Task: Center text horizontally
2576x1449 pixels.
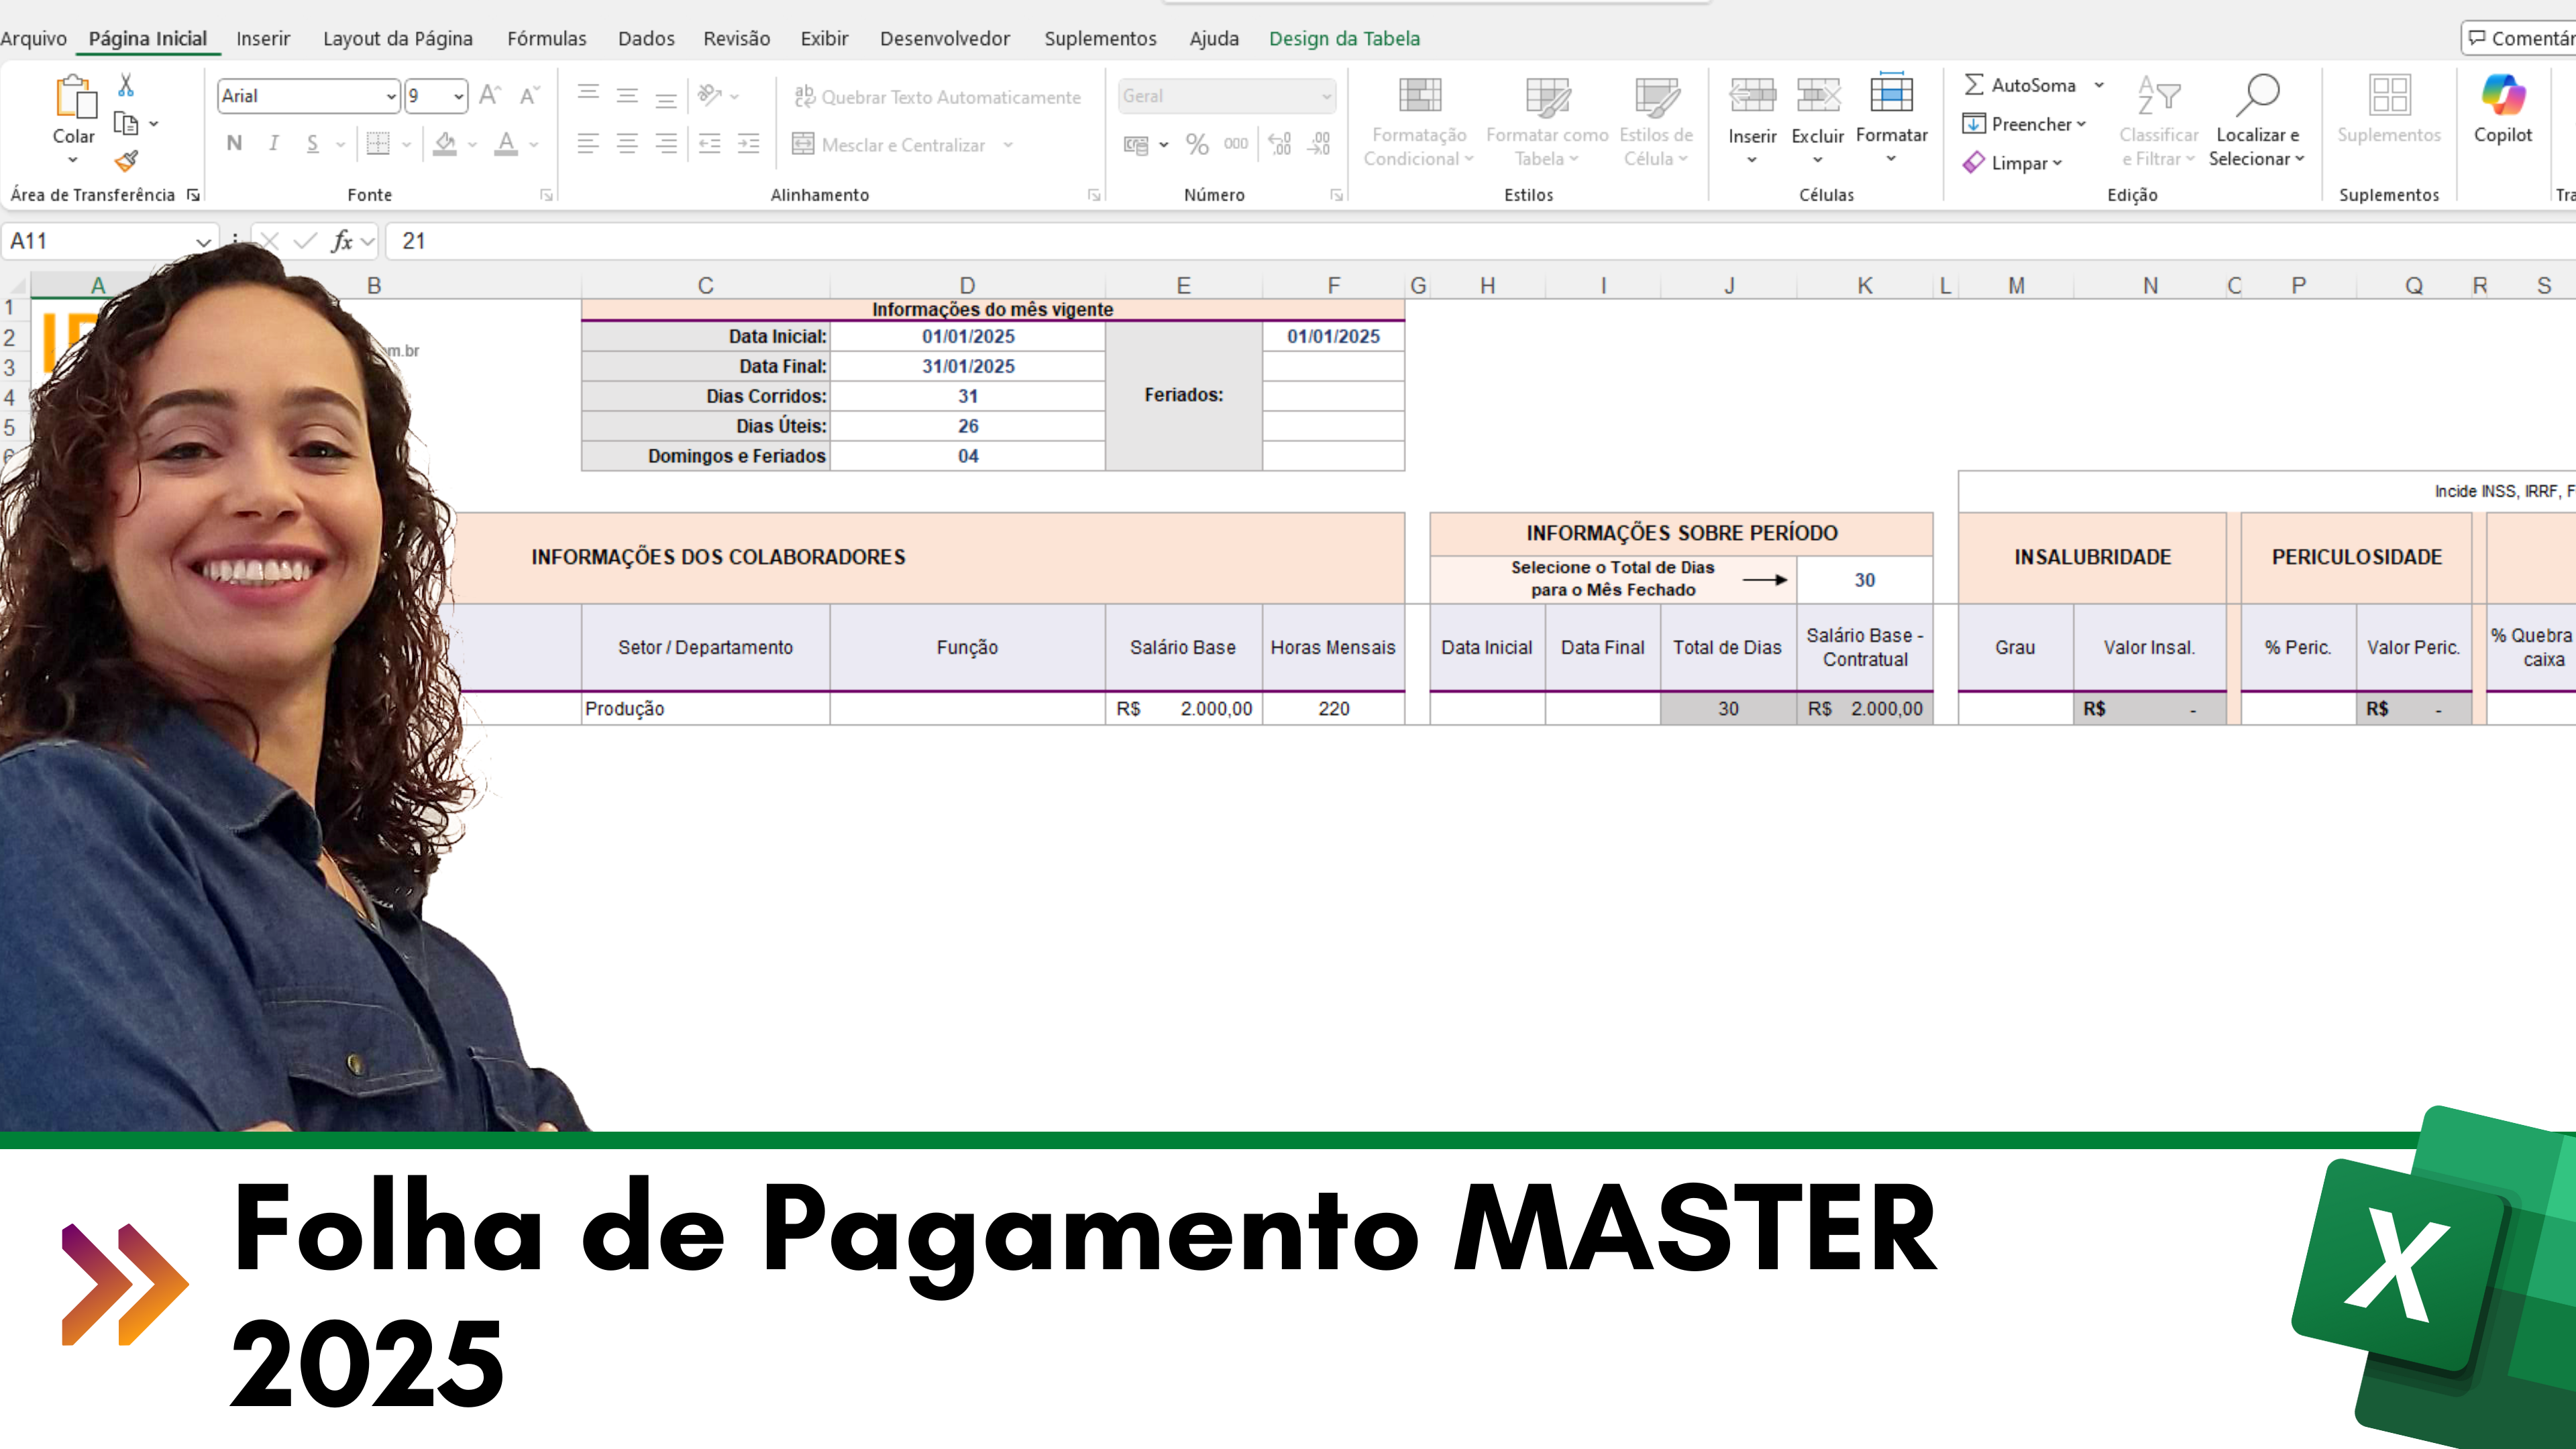Action: [627, 144]
